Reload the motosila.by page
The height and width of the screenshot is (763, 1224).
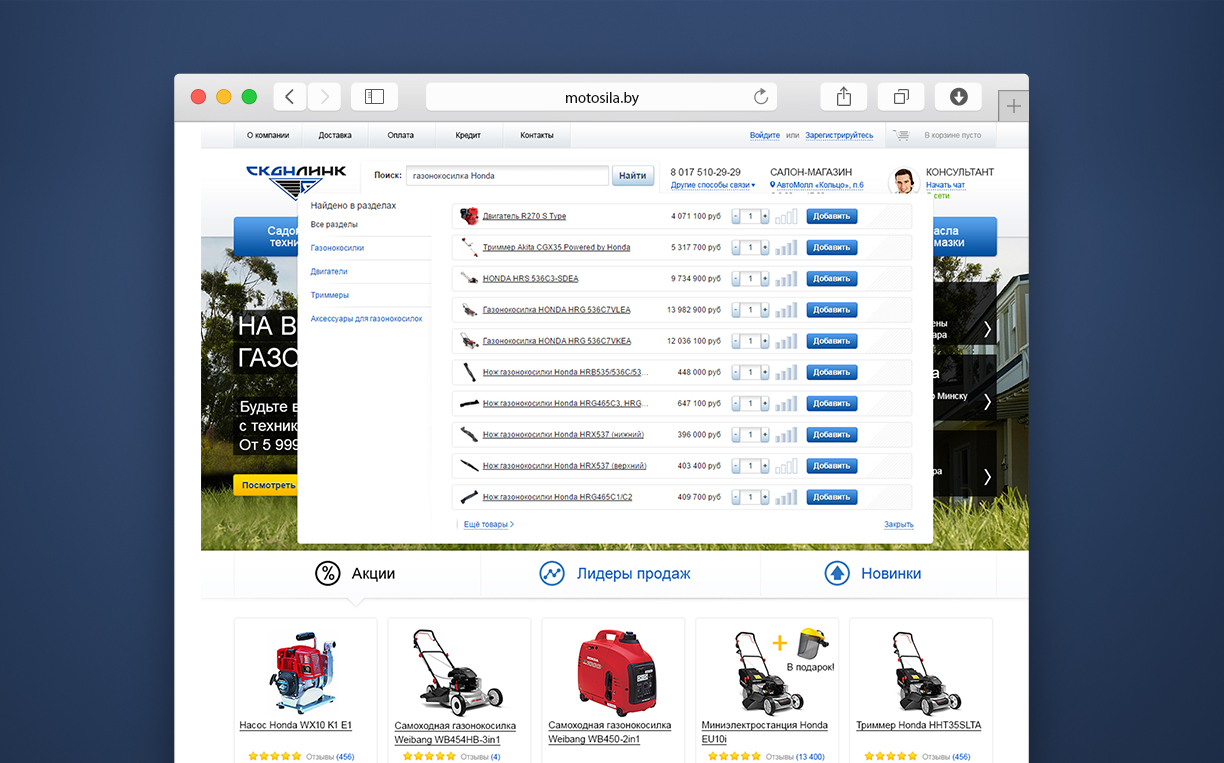[x=761, y=97]
